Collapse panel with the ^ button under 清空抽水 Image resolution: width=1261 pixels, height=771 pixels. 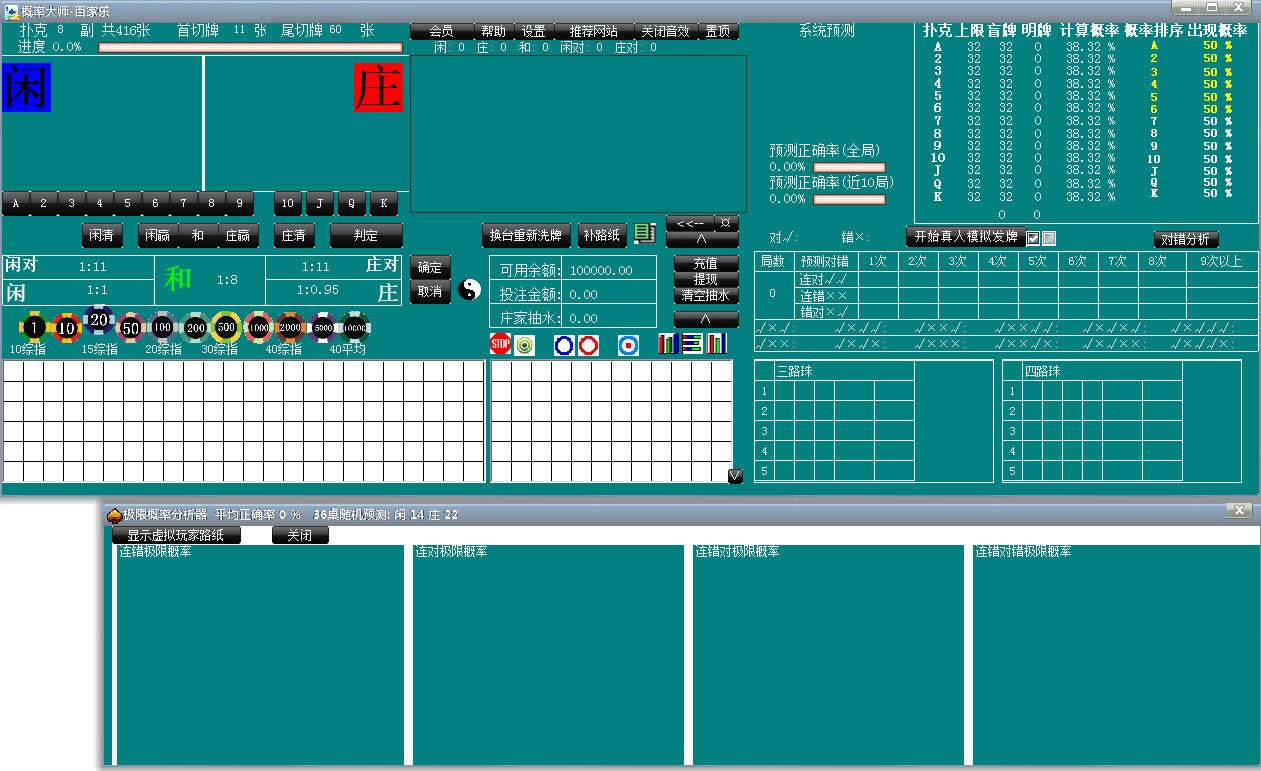coord(706,320)
